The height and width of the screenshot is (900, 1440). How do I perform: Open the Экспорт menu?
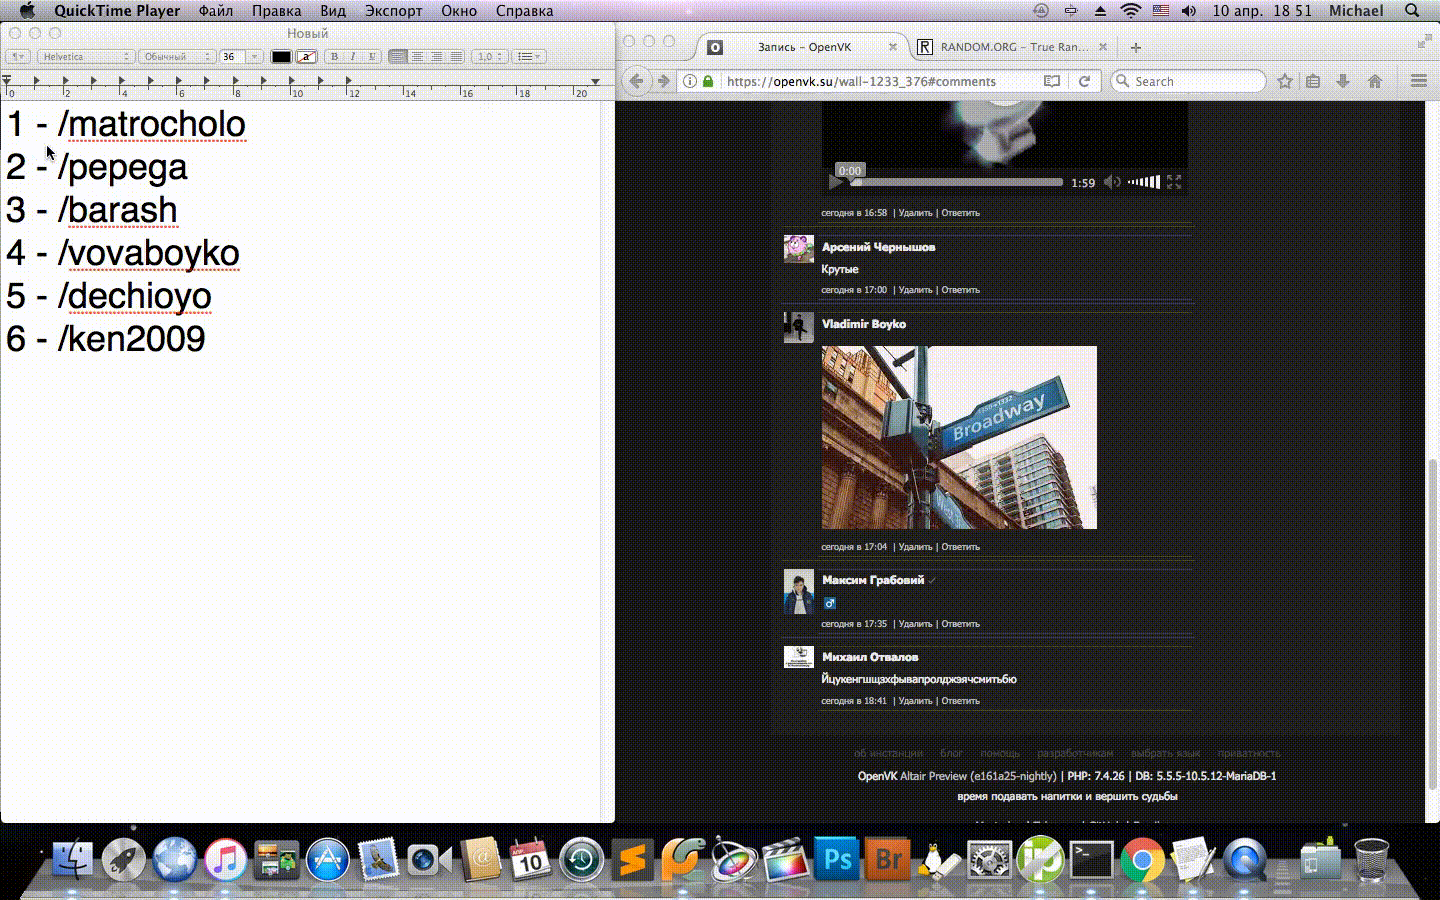click(x=393, y=10)
